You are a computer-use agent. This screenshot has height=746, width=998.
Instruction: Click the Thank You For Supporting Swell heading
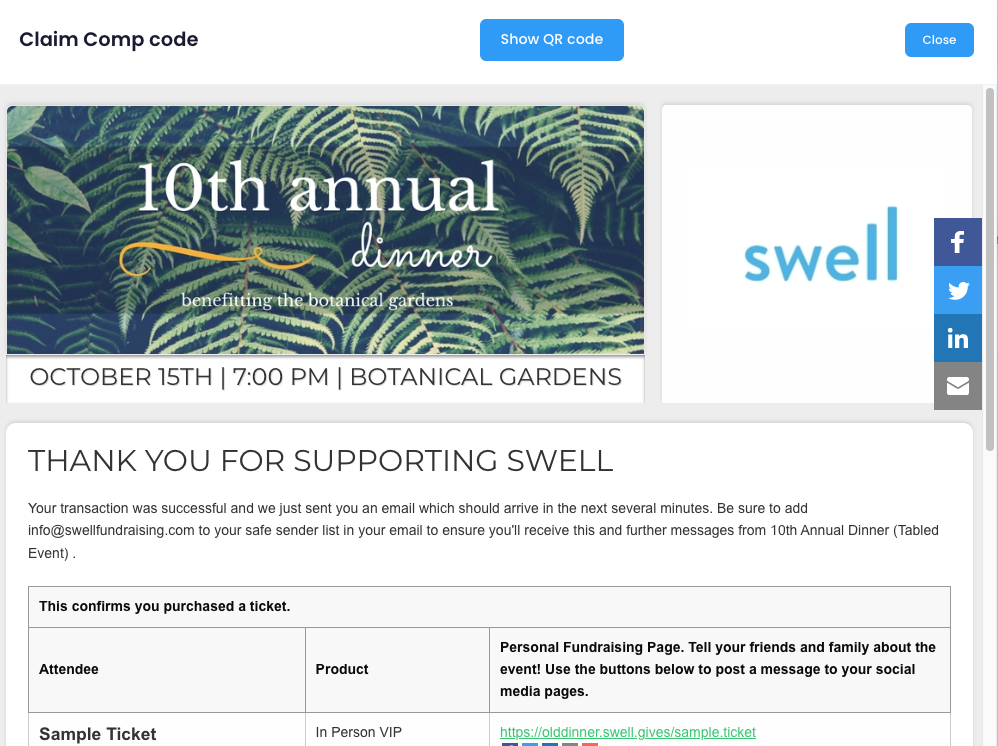pos(321,460)
